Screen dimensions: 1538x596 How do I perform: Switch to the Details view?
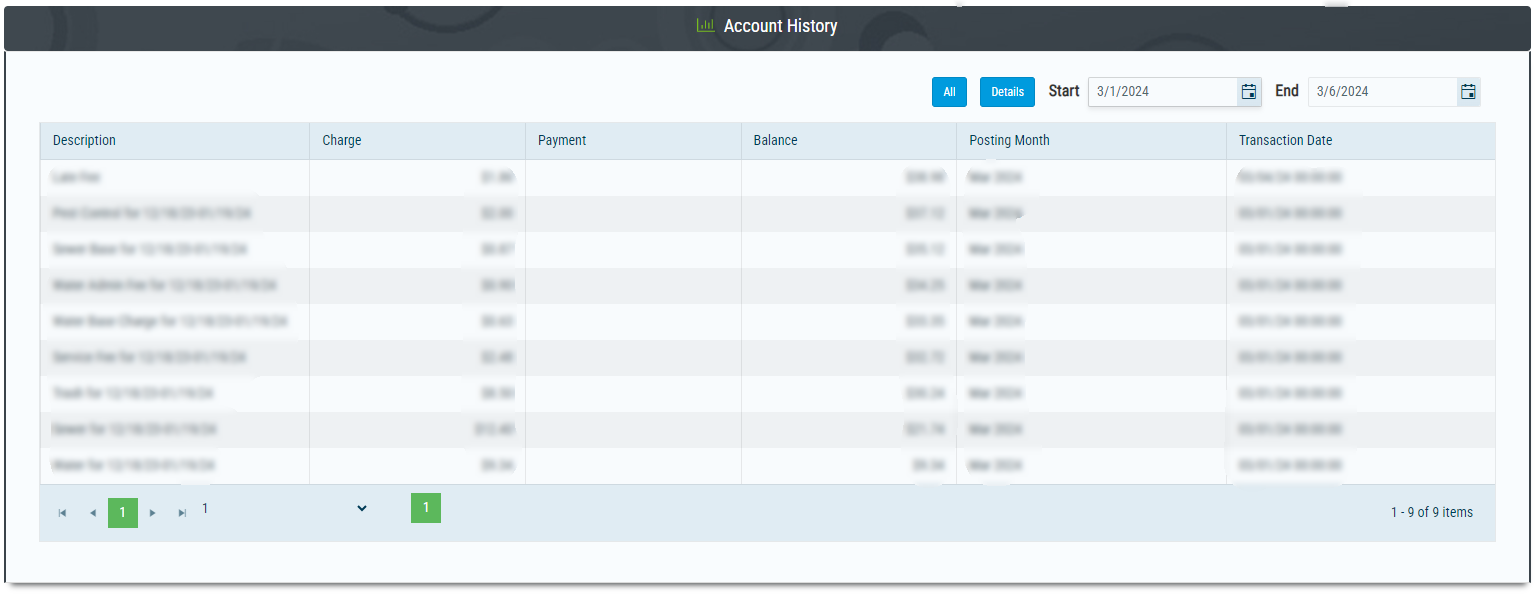click(x=1007, y=91)
